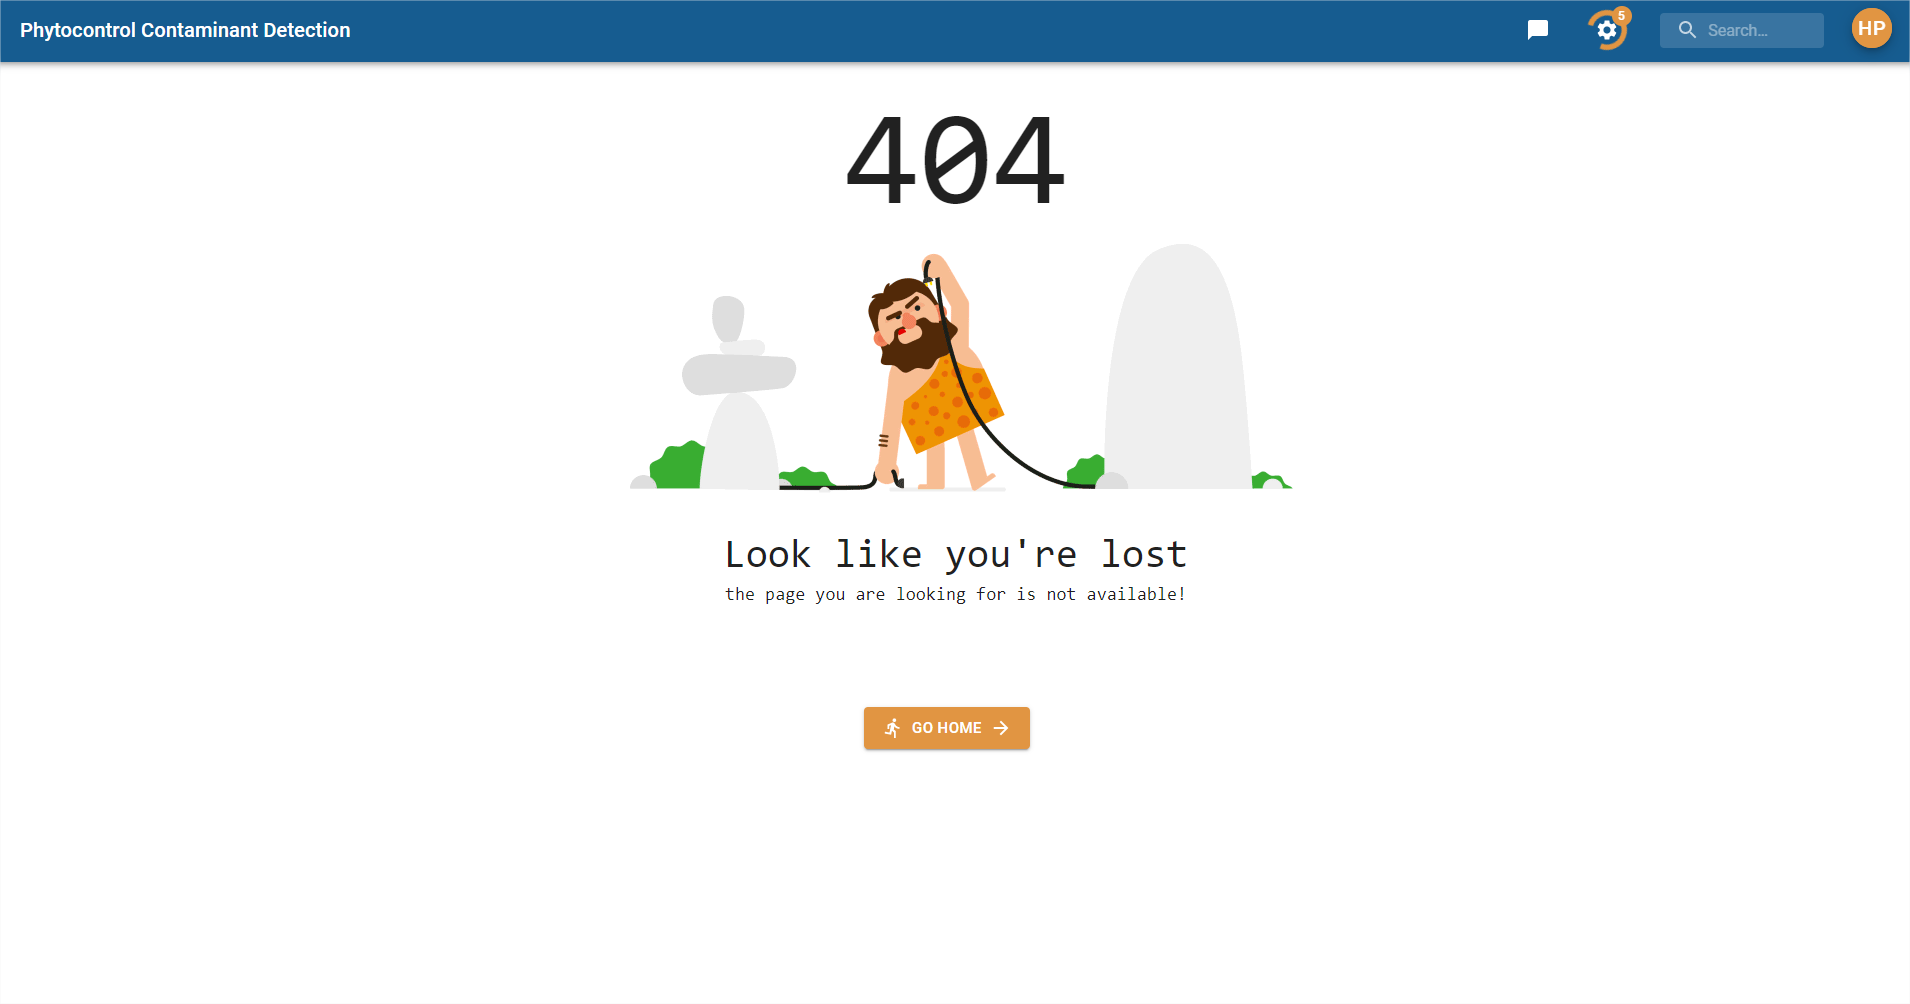Click the "page not available" message text
The height and width of the screenshot is (1004, 1910).
point(955,594)
